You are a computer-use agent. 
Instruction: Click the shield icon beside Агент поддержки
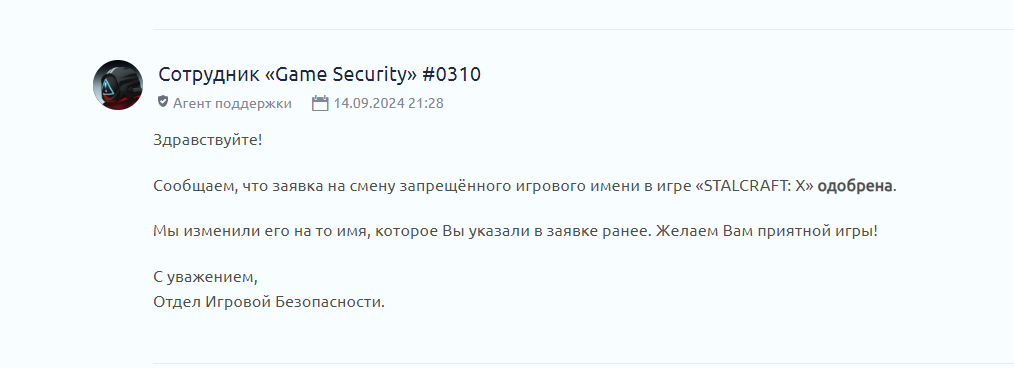pyautogui.click(x=163, y=102)
